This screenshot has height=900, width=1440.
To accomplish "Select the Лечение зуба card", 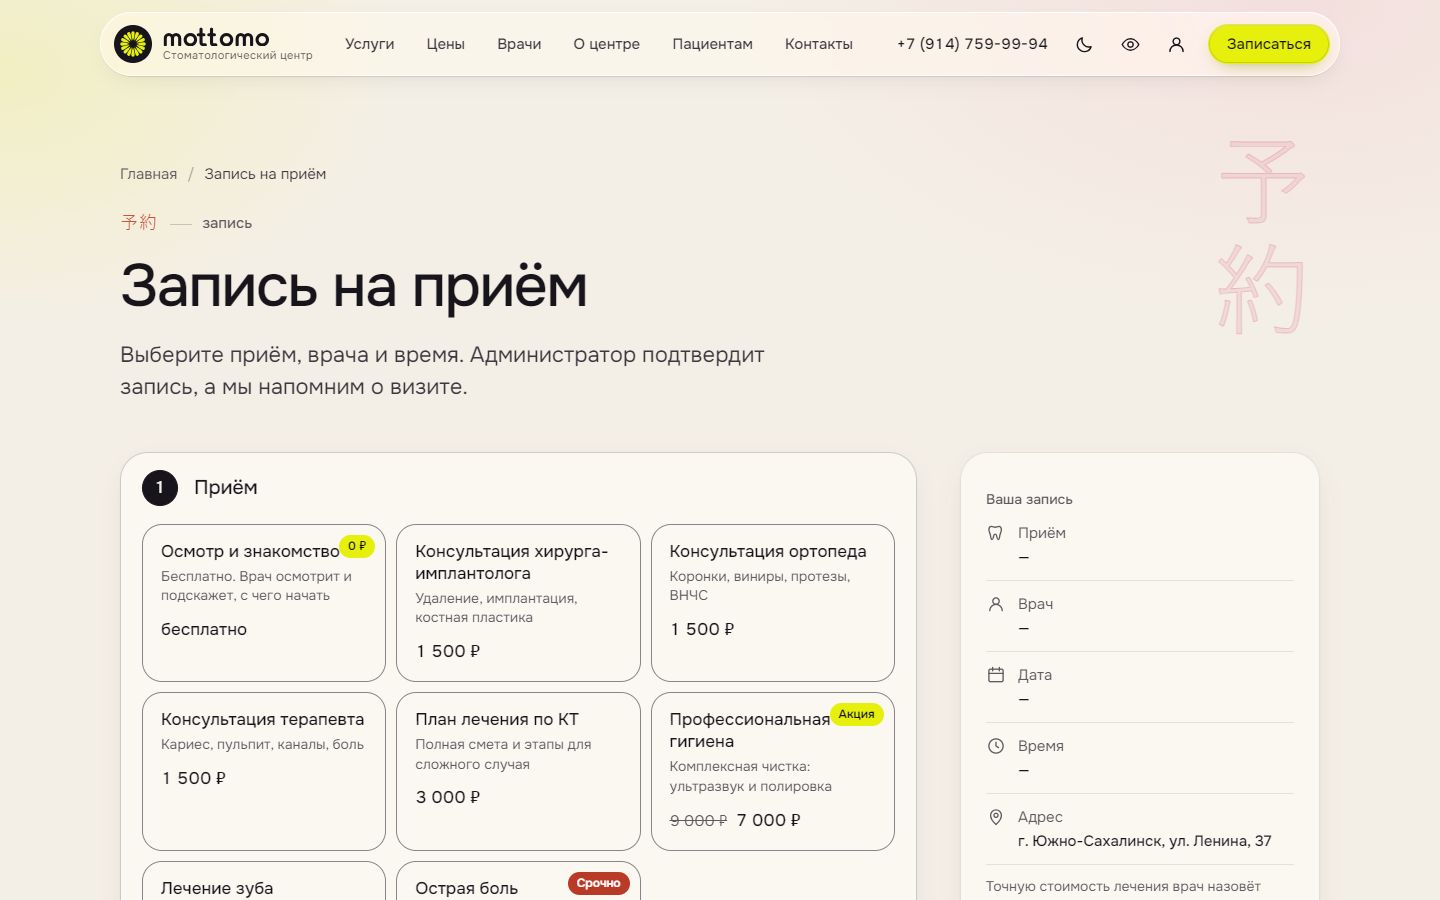I will [x=264, y=881].
